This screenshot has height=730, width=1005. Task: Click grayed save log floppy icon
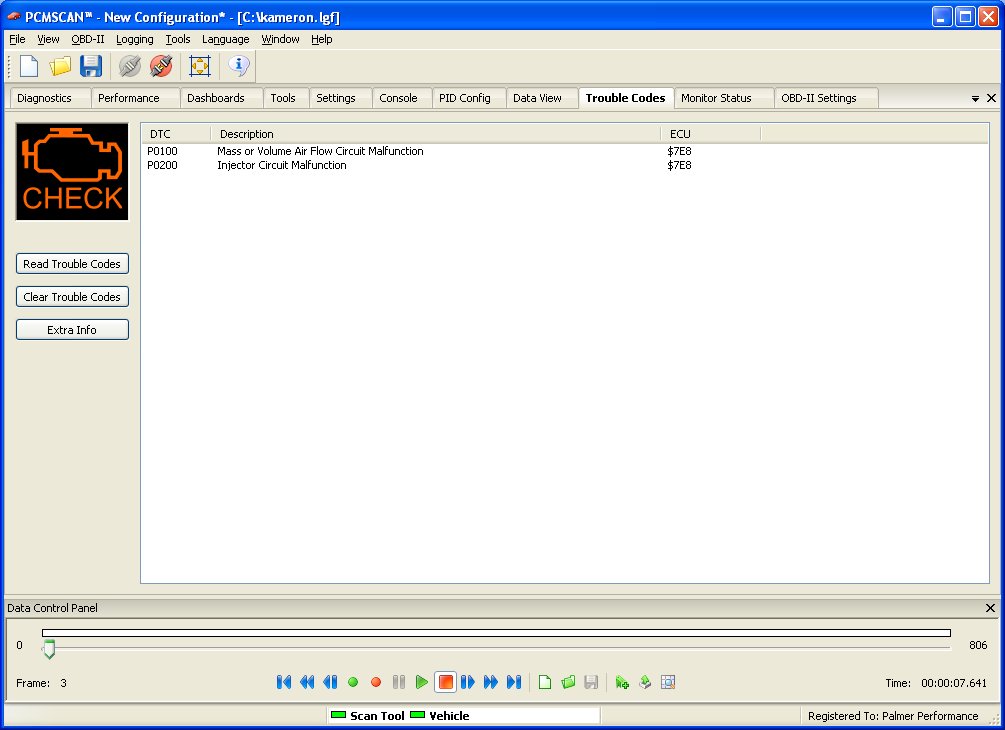(x=591, y=682)
